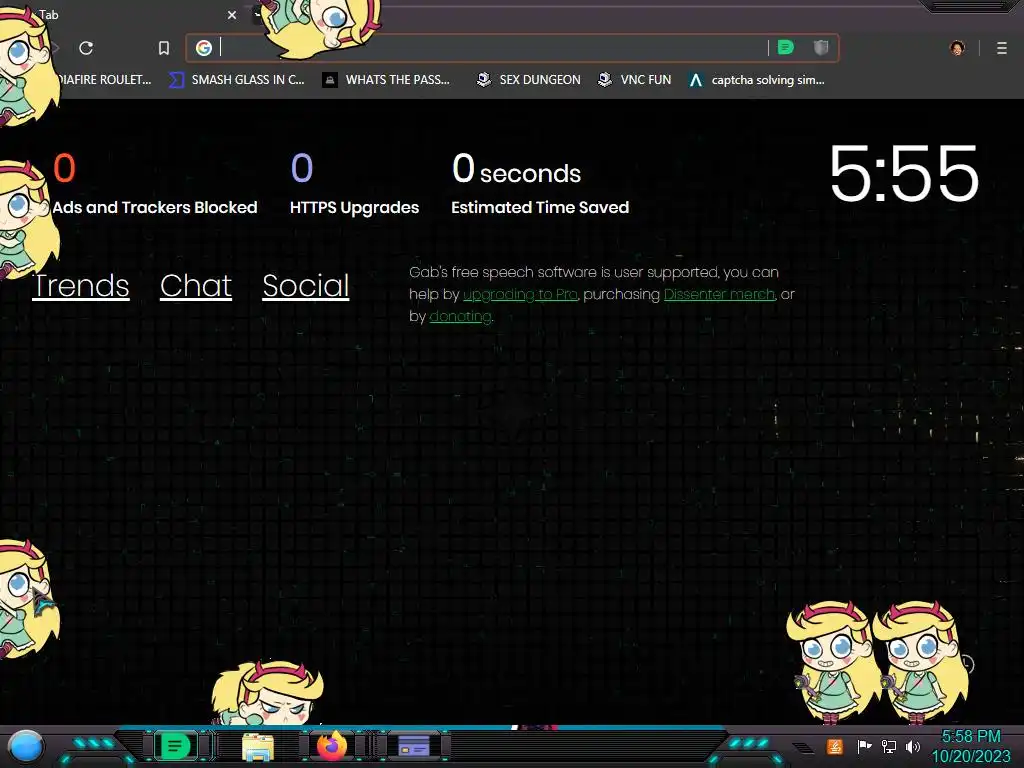Follow the upgrading to Pro link
Viewport: 1024px width, 768px height.
click(520, 295)
